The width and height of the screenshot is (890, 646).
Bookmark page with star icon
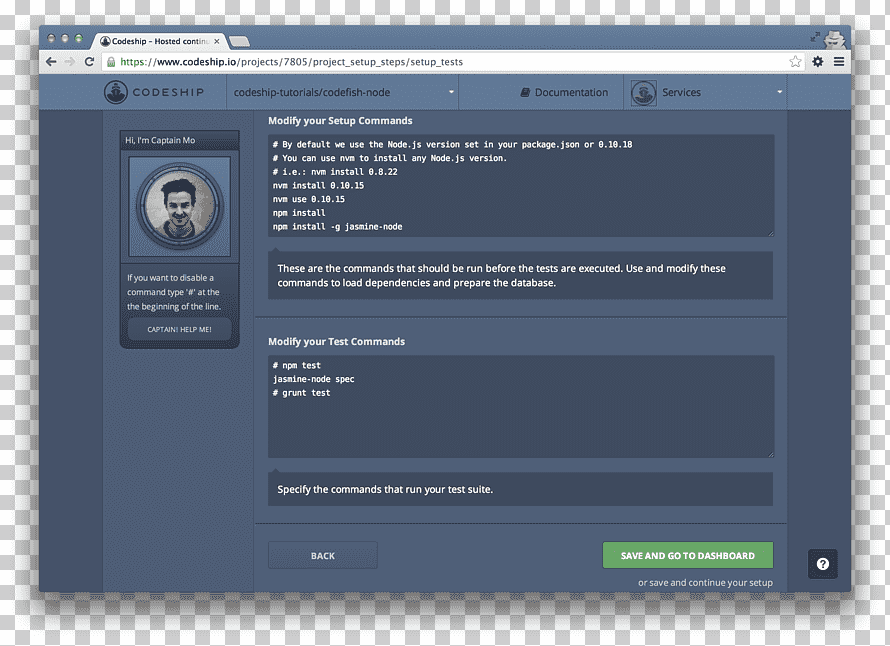[x=795, y=61]
